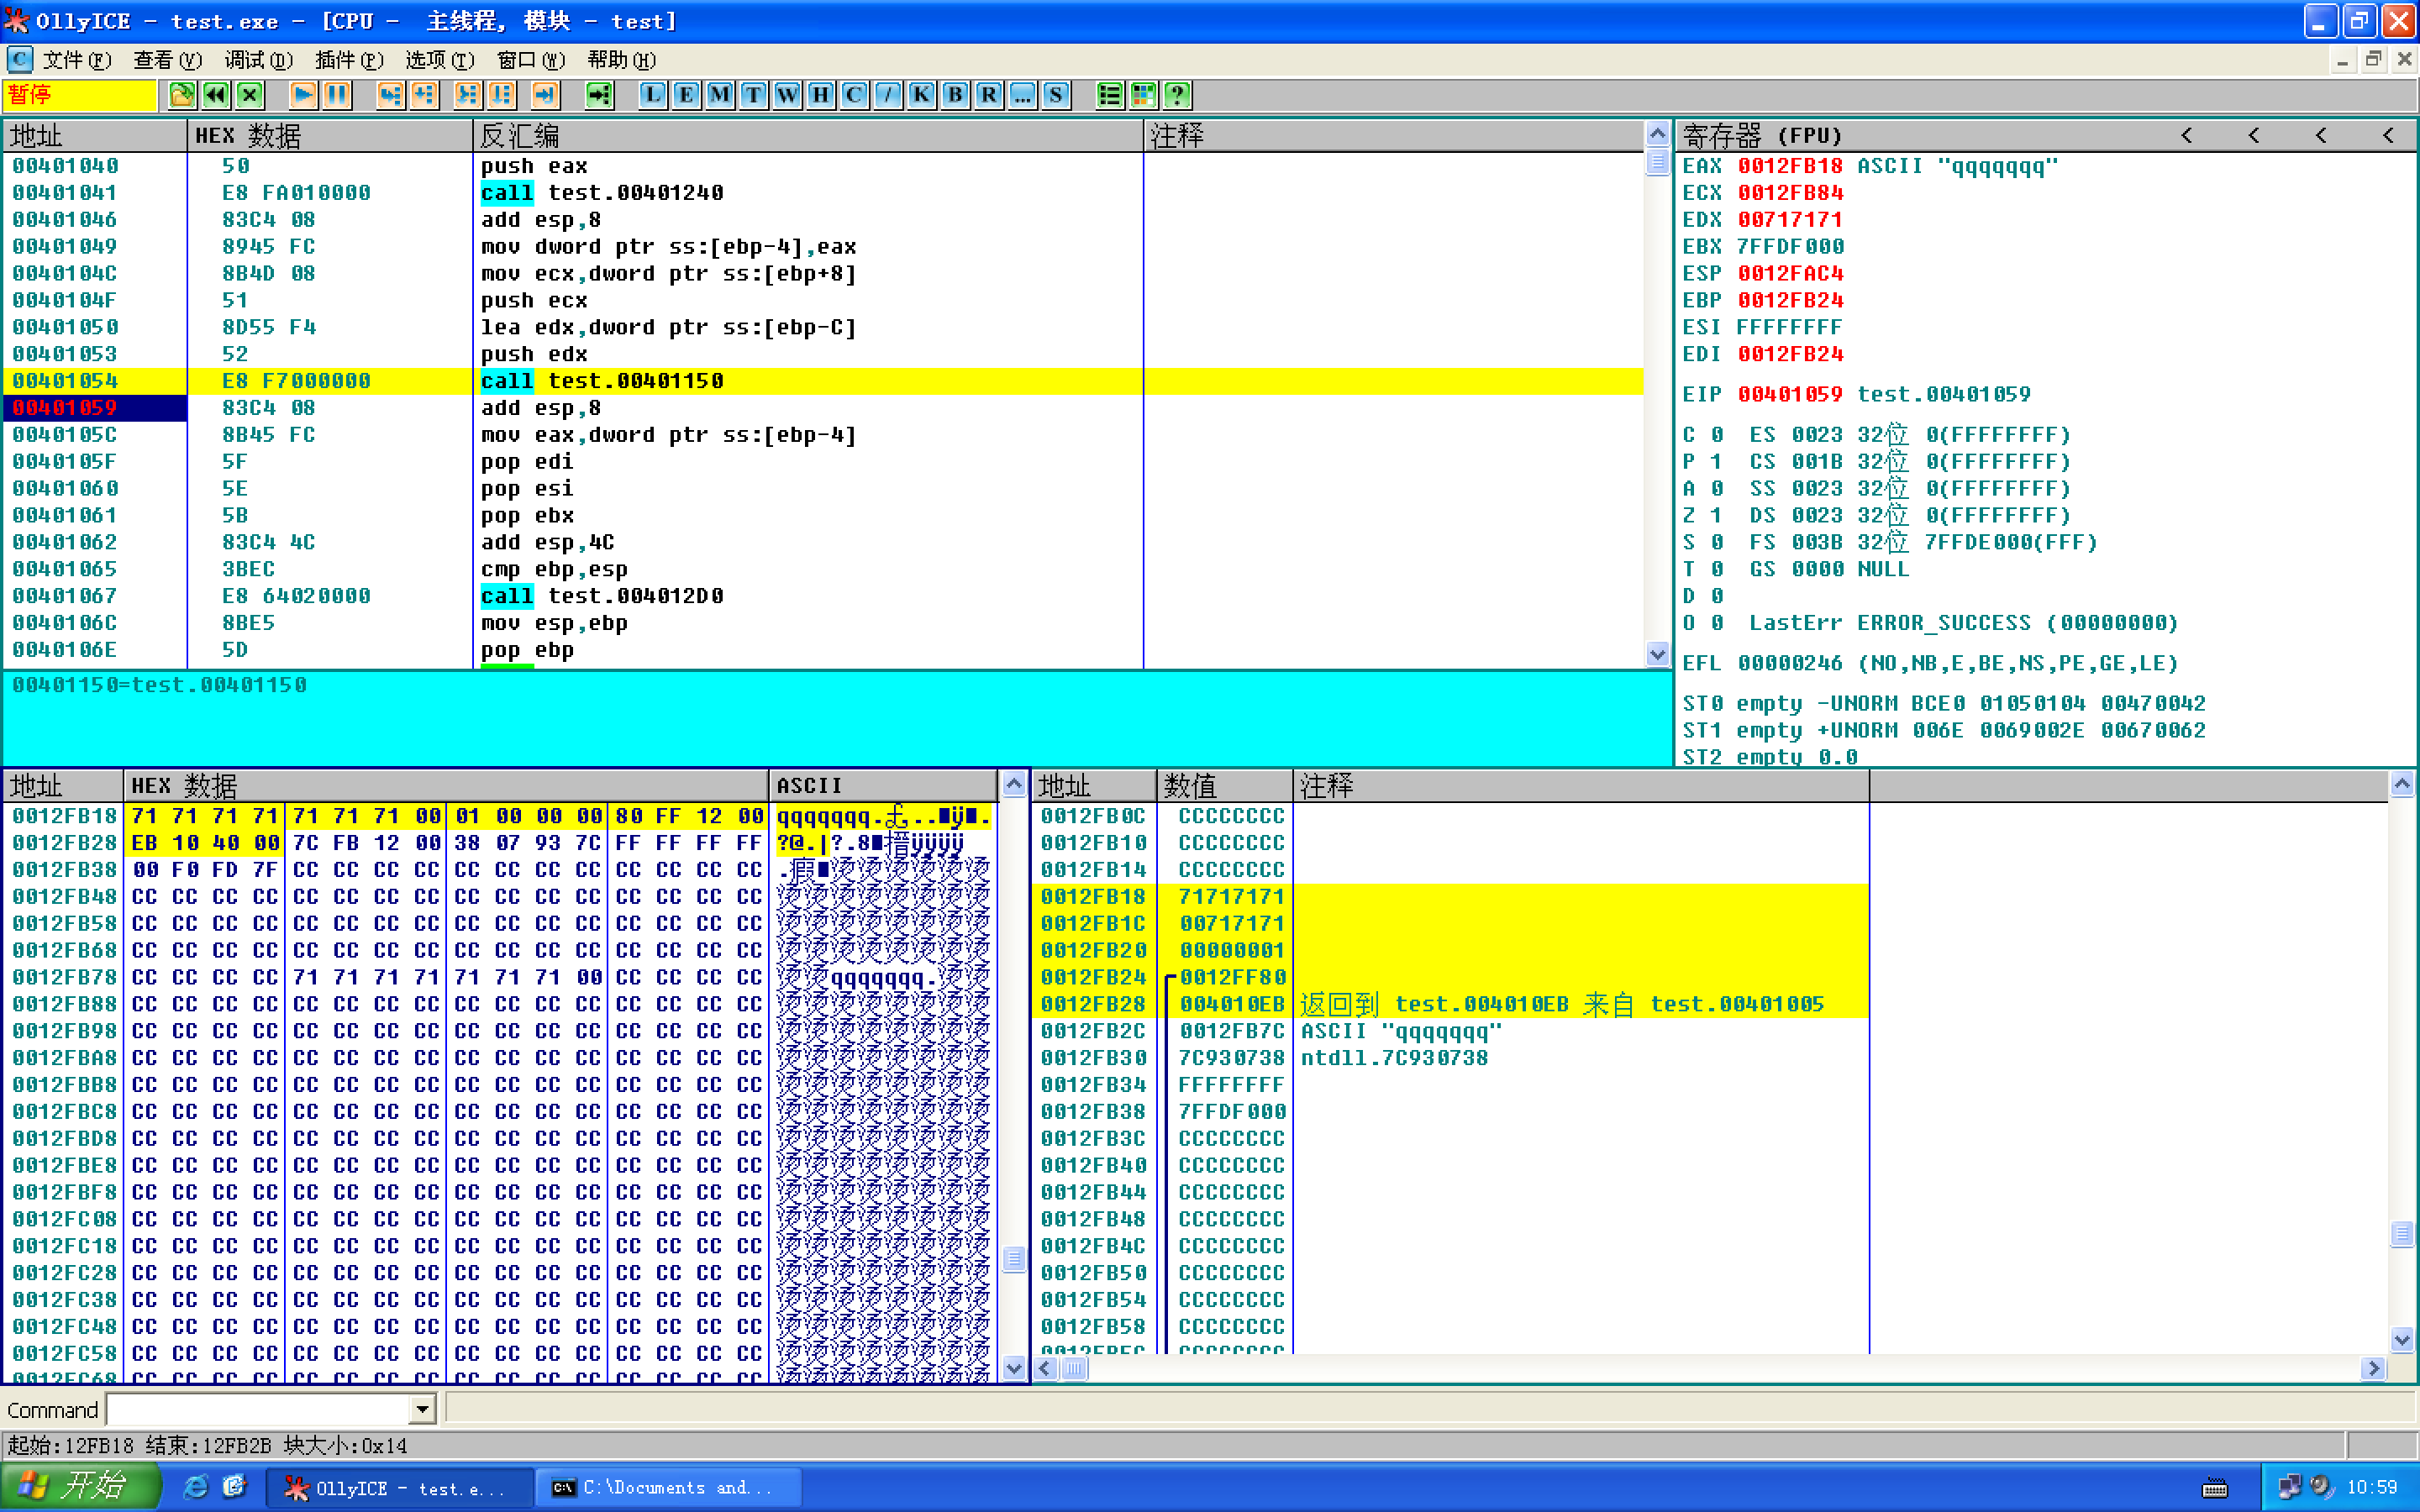Viewport: 2420px width, 1512px height.
Task: Open Windows list with W button
Action: (787, 95)
